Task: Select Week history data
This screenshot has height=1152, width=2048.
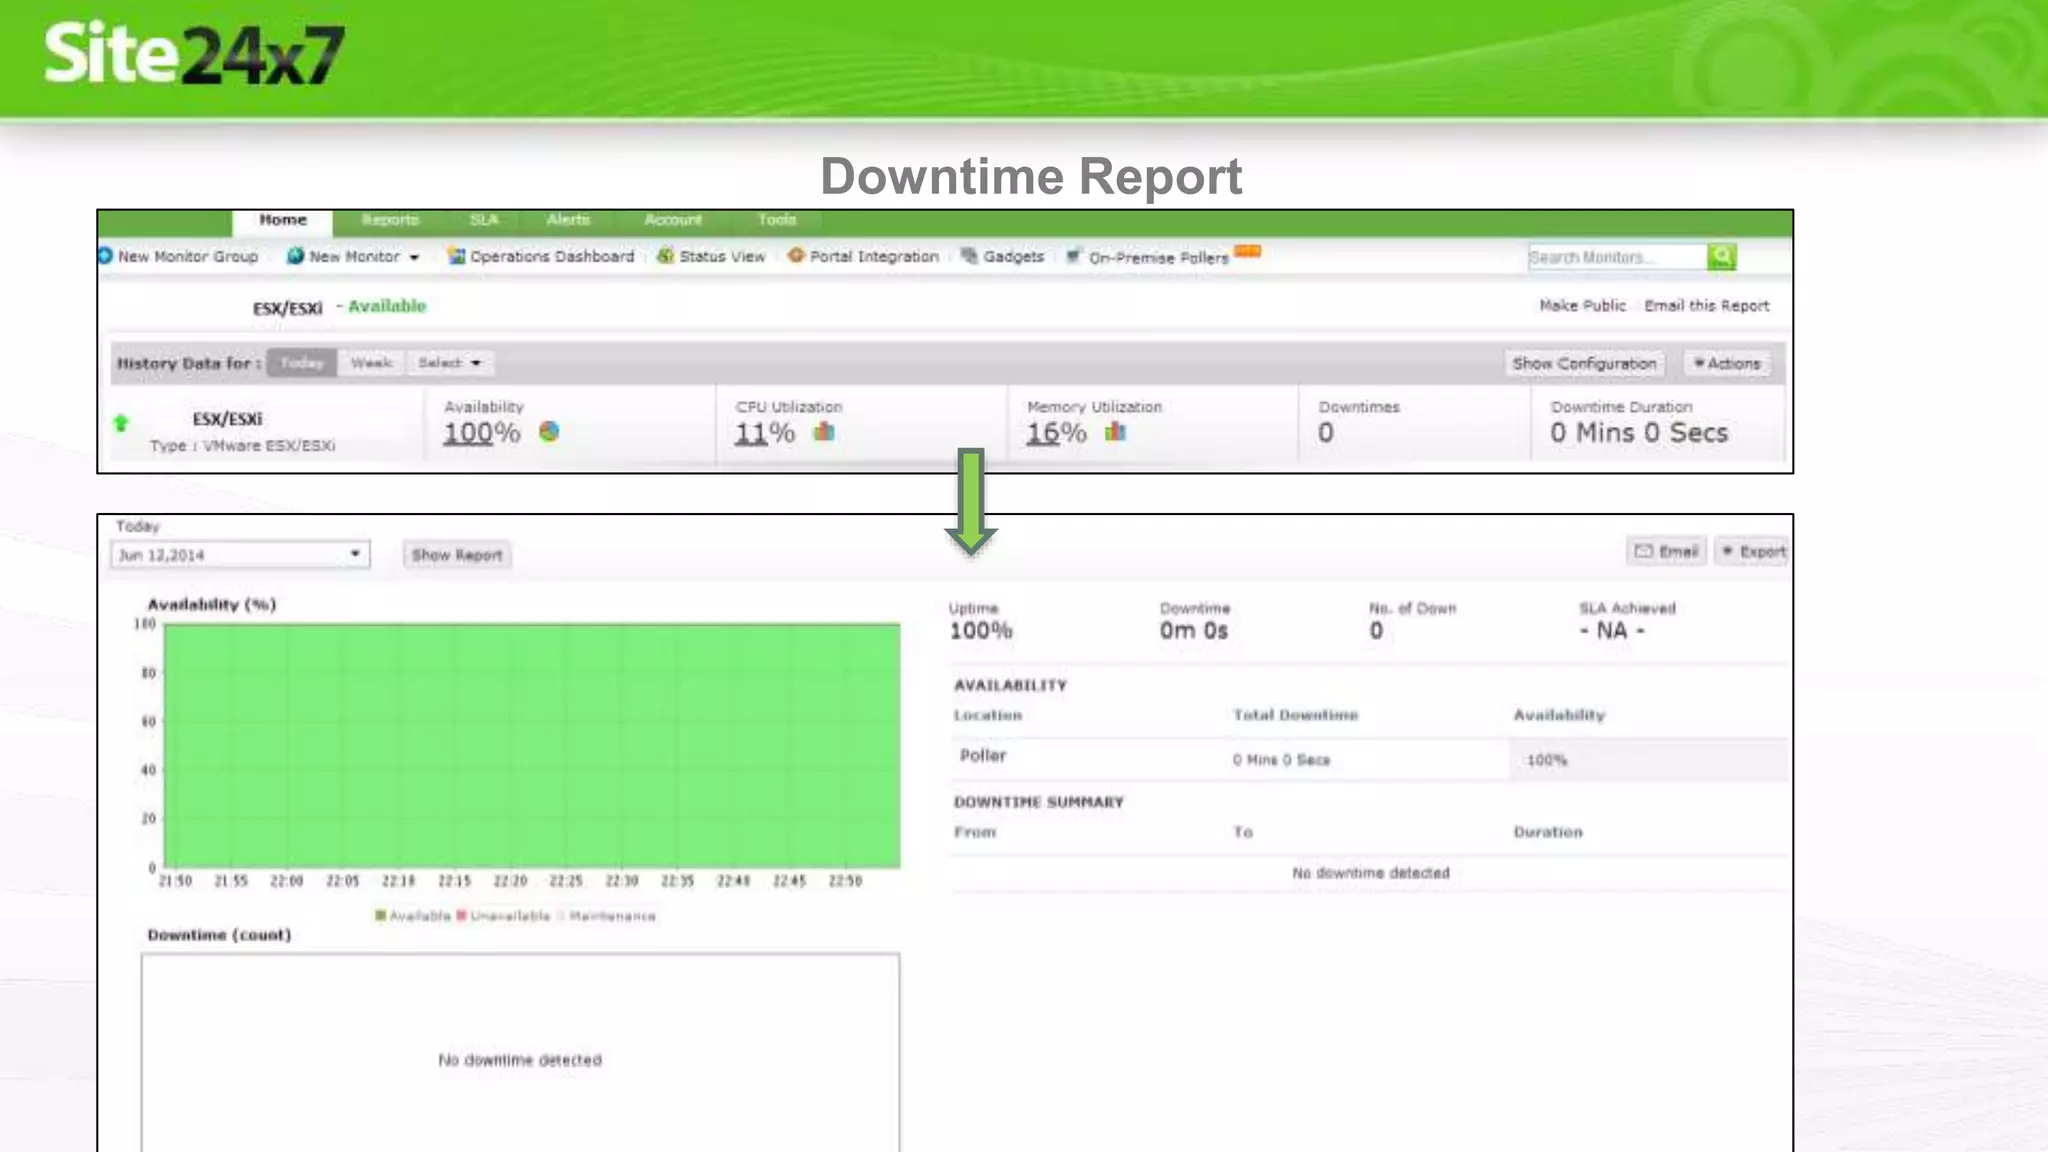Action: pos(371,363)
